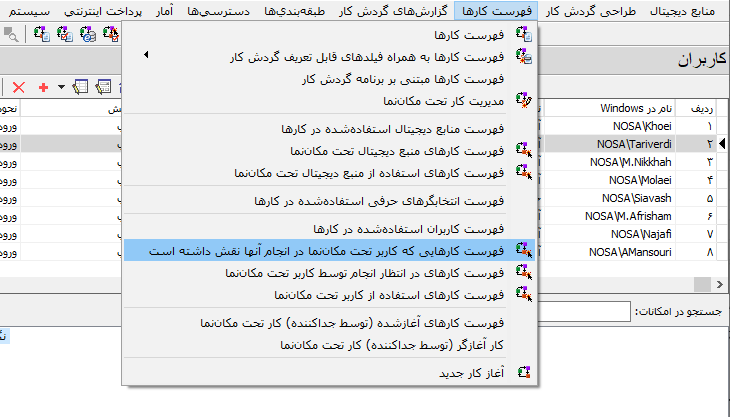Click the magnifier search icon in toolbar
The height and width of the screenshot is (417, 730).
(x=11, y=35)
